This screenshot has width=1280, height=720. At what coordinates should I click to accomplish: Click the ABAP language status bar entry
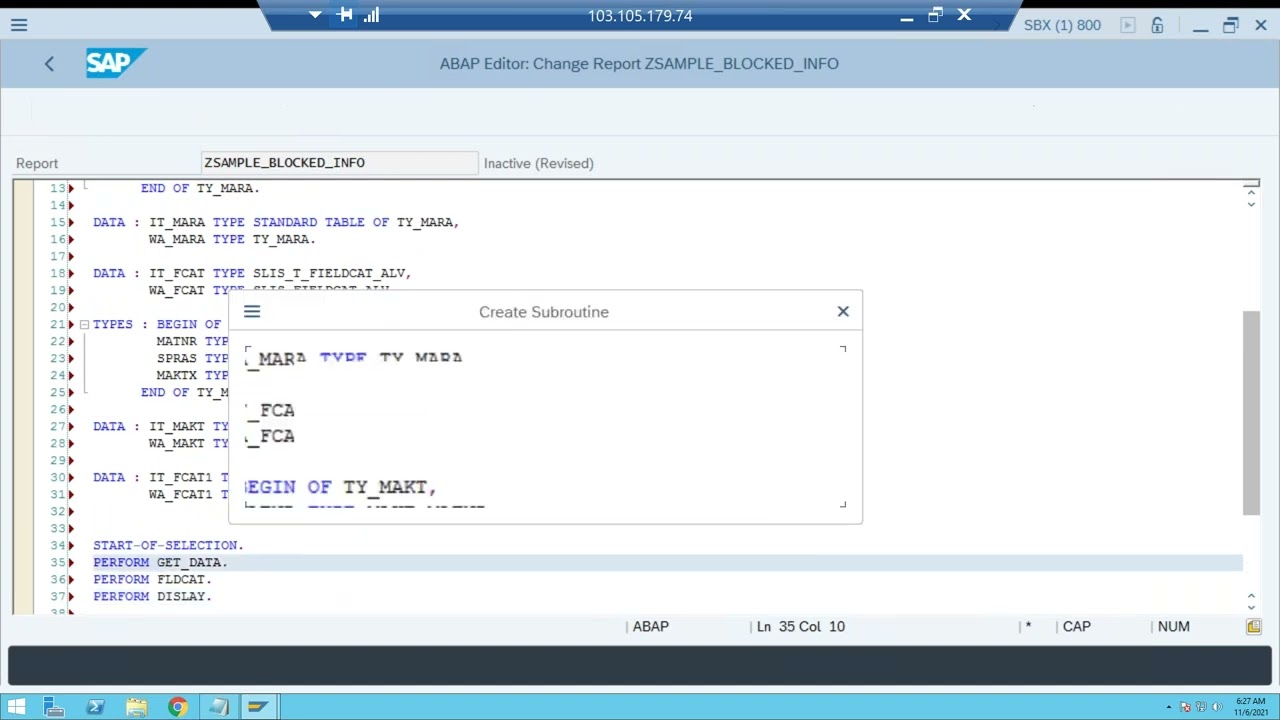point(650,626)
